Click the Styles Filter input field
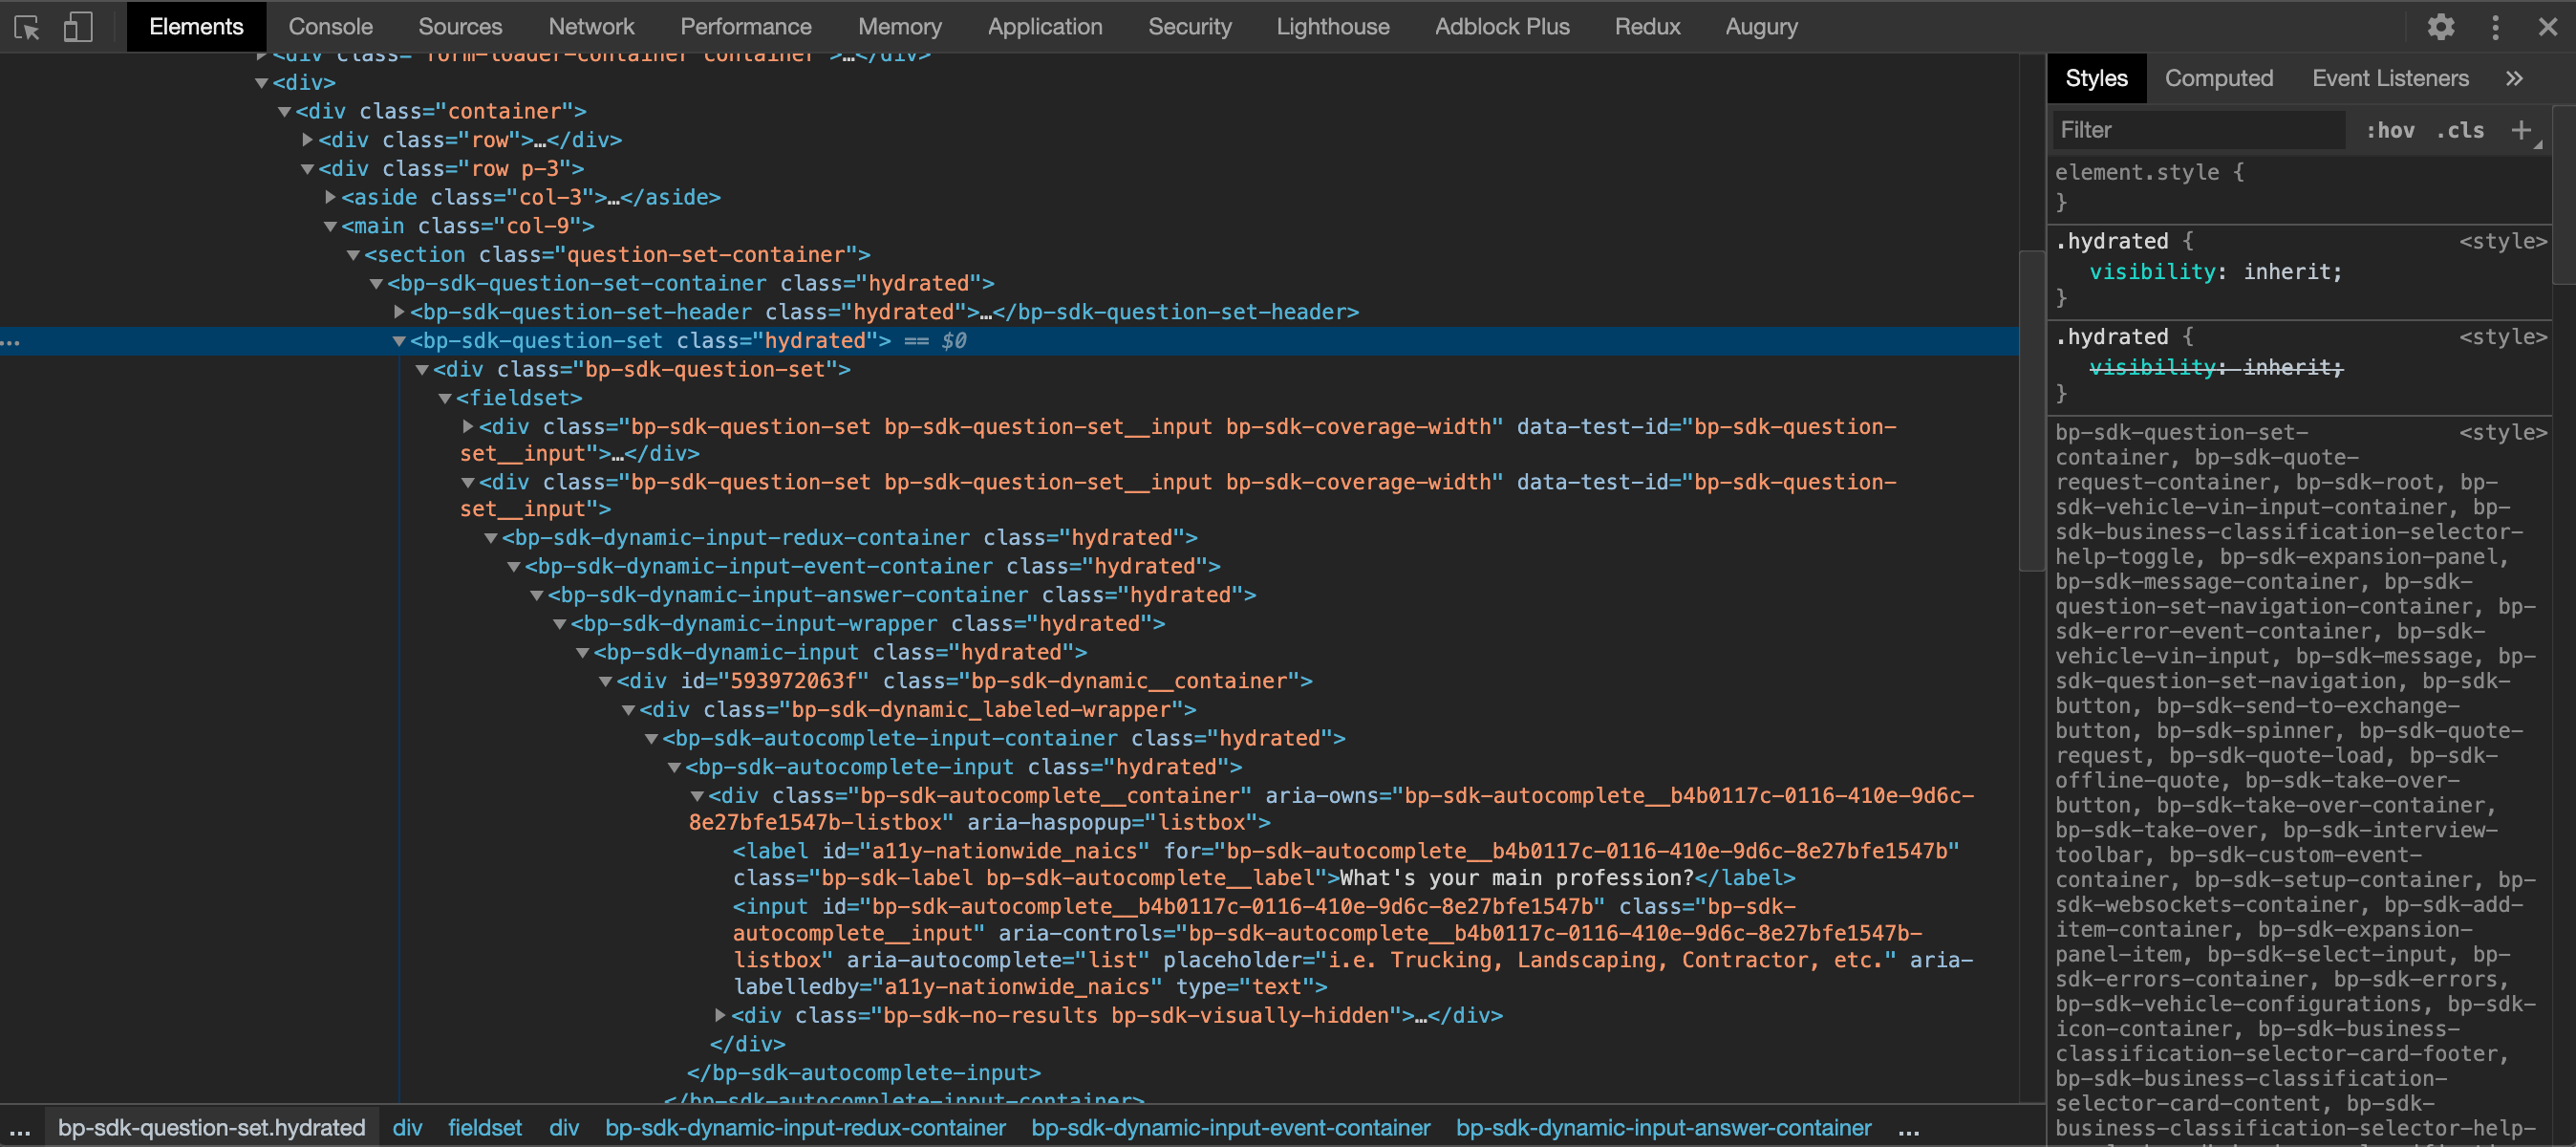This screenshot has height=1147, width=2576. [2197, 130]
